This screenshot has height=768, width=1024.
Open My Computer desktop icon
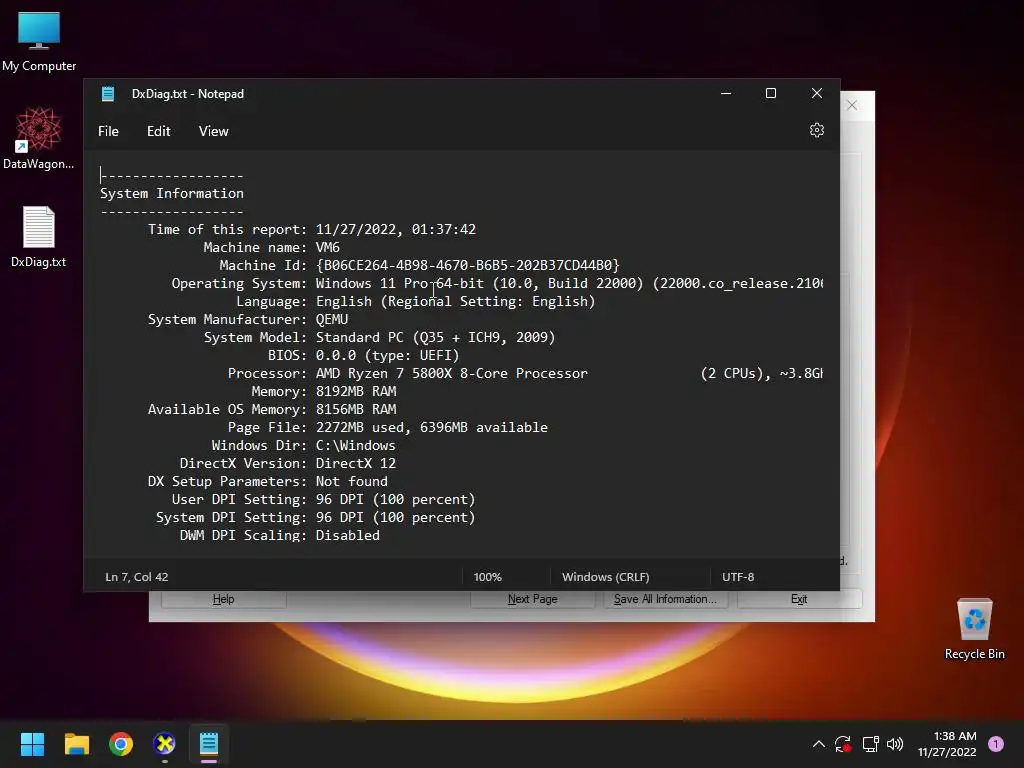[x=39, y=41]
